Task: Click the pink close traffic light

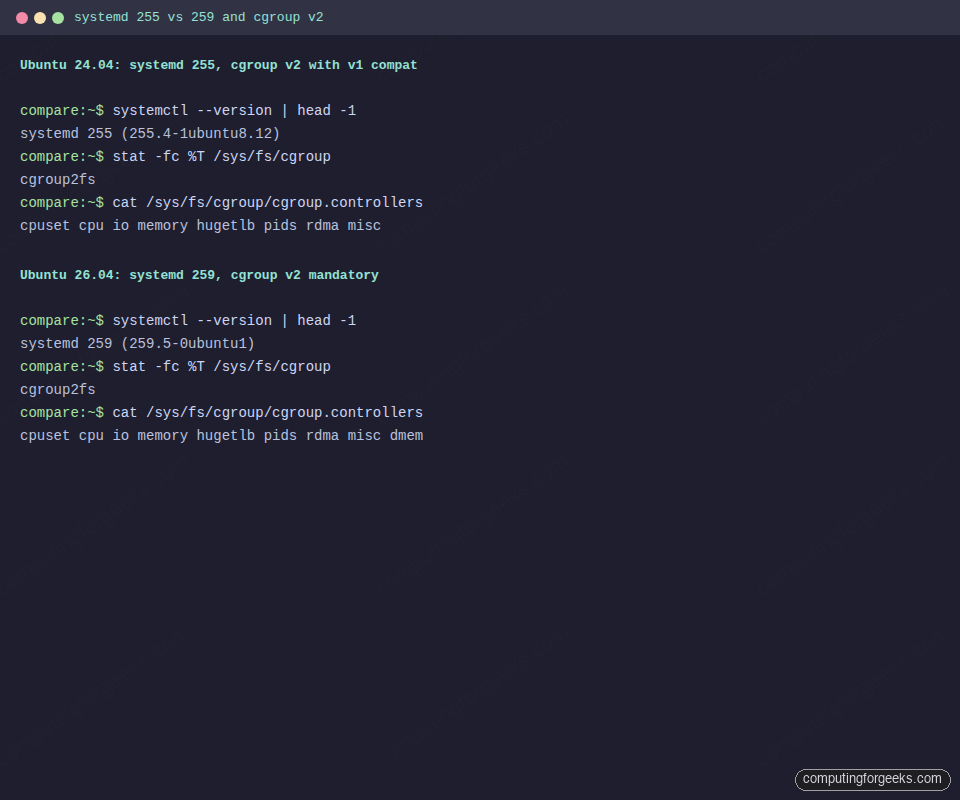Action: [x=22, y=17]
